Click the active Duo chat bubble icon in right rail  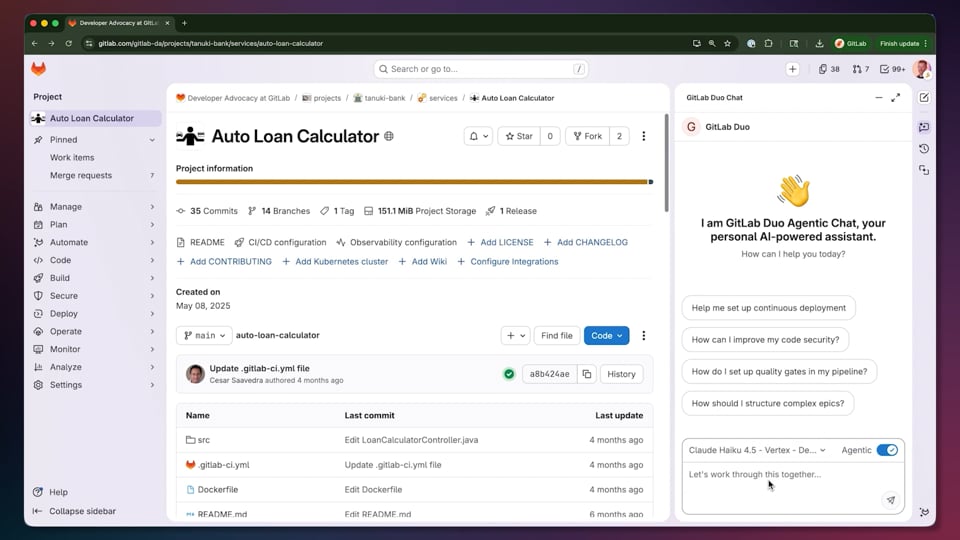point(924,127)
